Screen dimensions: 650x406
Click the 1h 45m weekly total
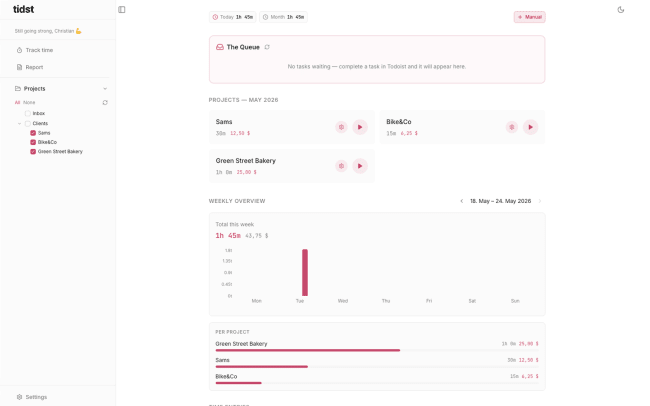pos(228,236)
